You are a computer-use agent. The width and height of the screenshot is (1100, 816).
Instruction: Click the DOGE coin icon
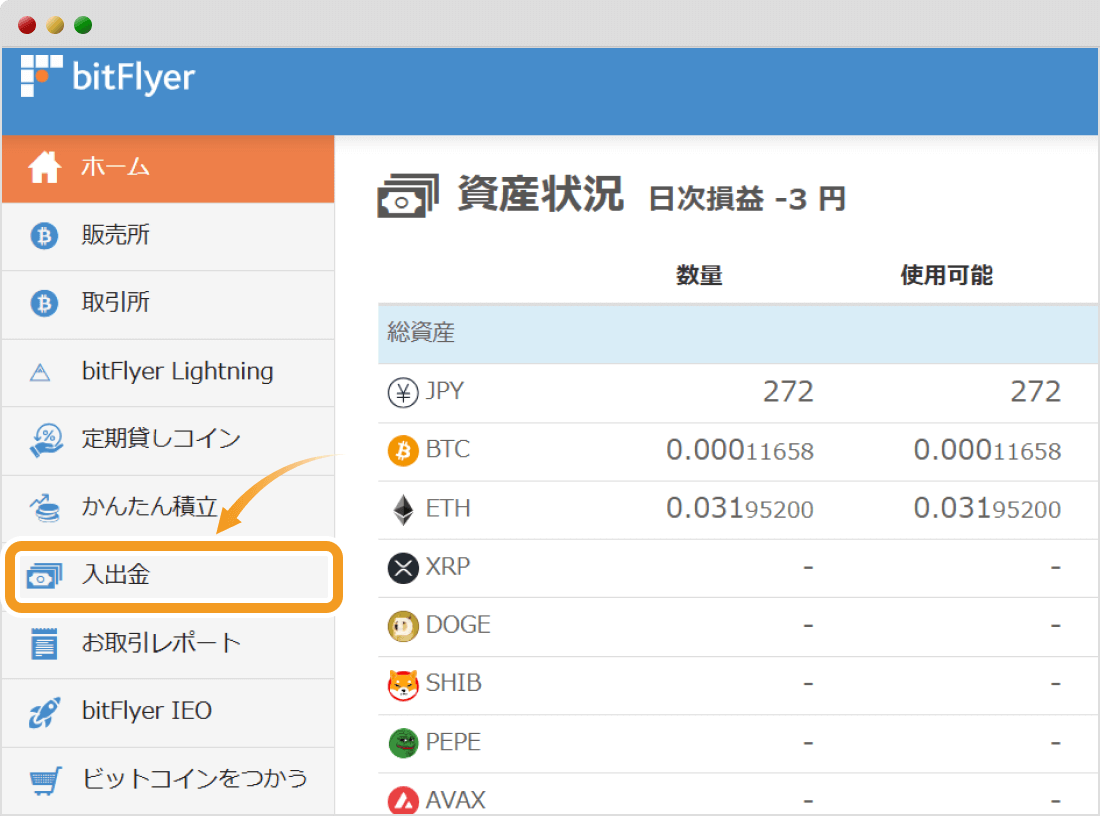(403, 626)
